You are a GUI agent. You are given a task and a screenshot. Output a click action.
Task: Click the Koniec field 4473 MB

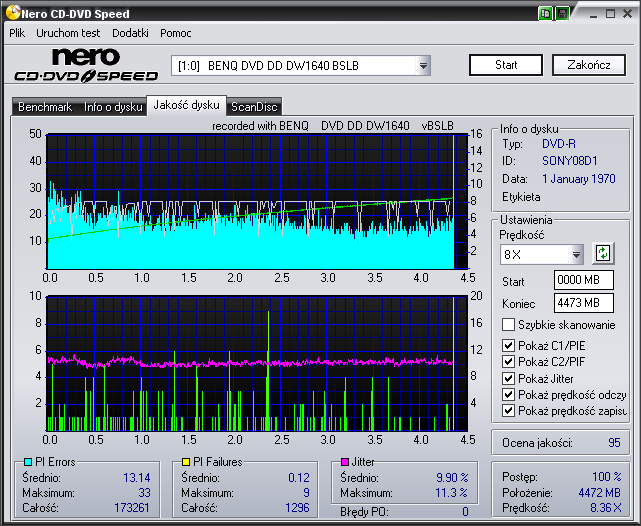(x=583, y=303)
